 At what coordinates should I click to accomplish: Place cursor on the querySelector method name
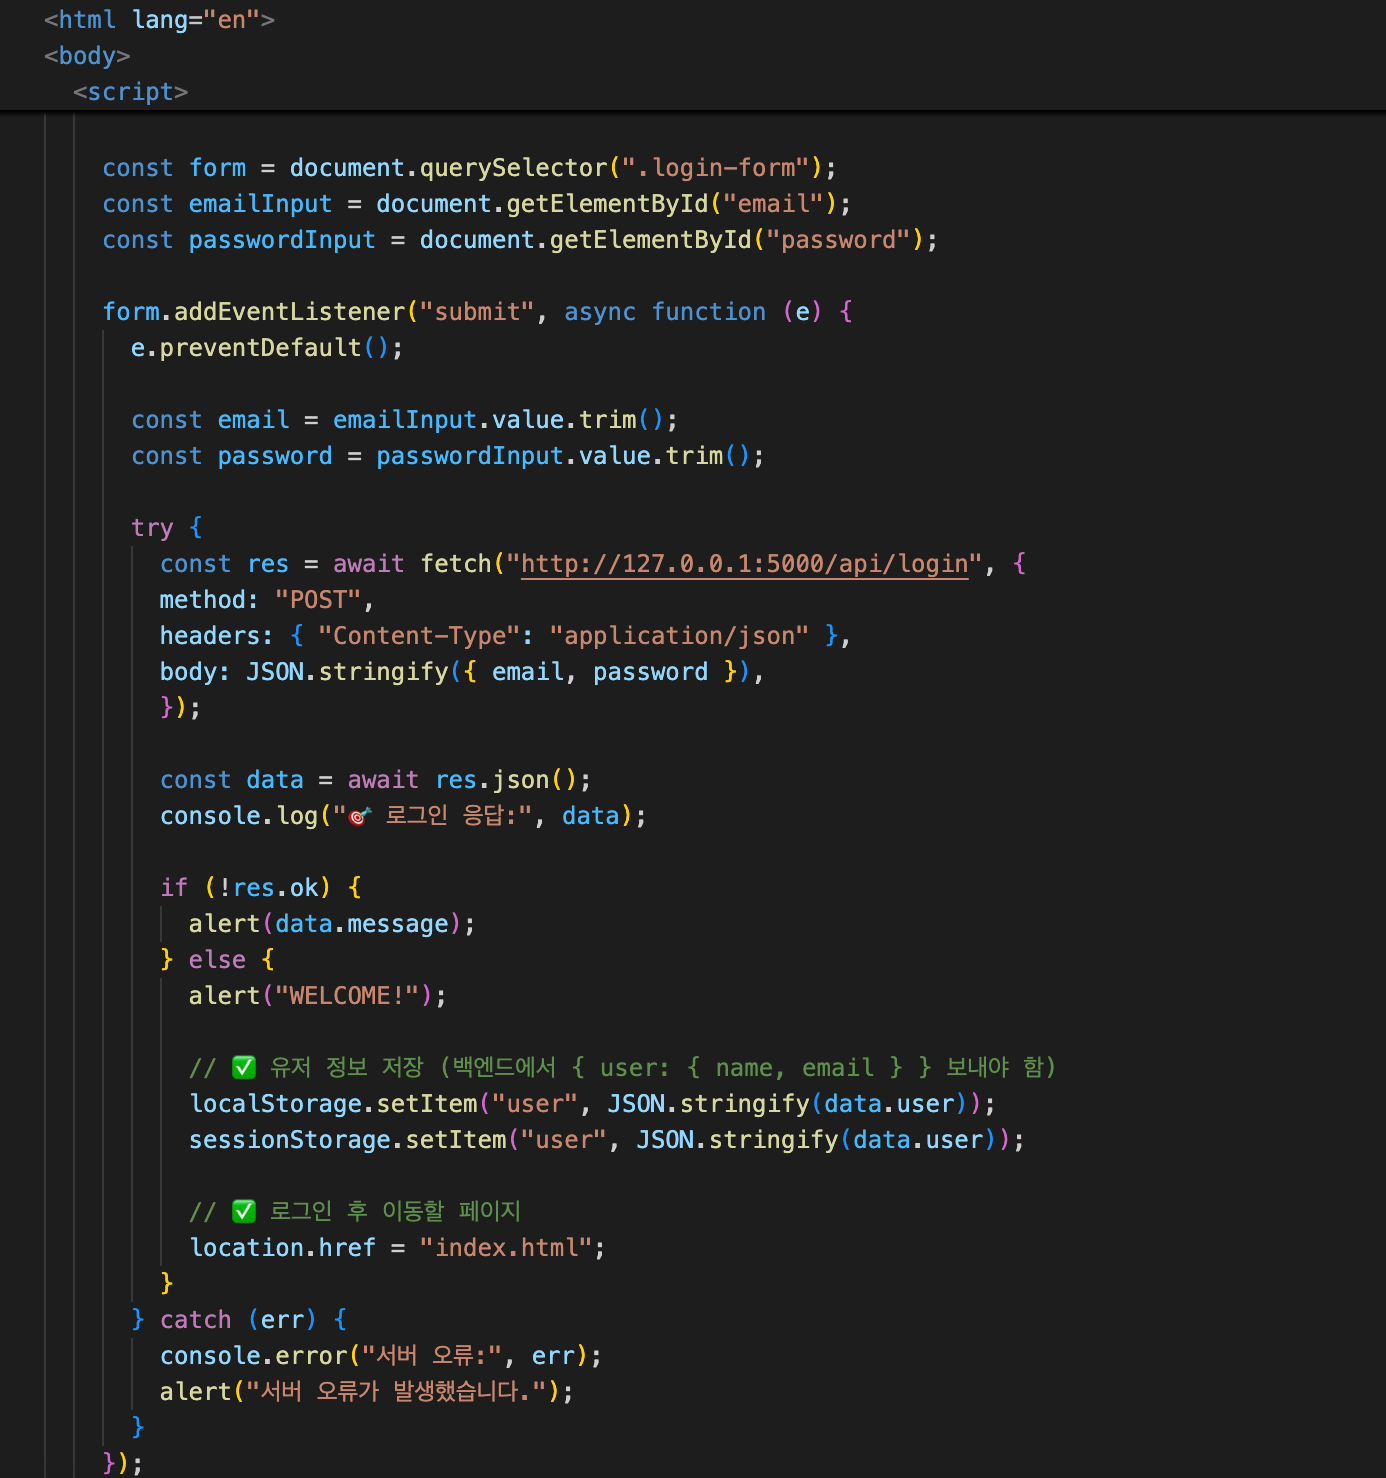(x=513, y=168)
